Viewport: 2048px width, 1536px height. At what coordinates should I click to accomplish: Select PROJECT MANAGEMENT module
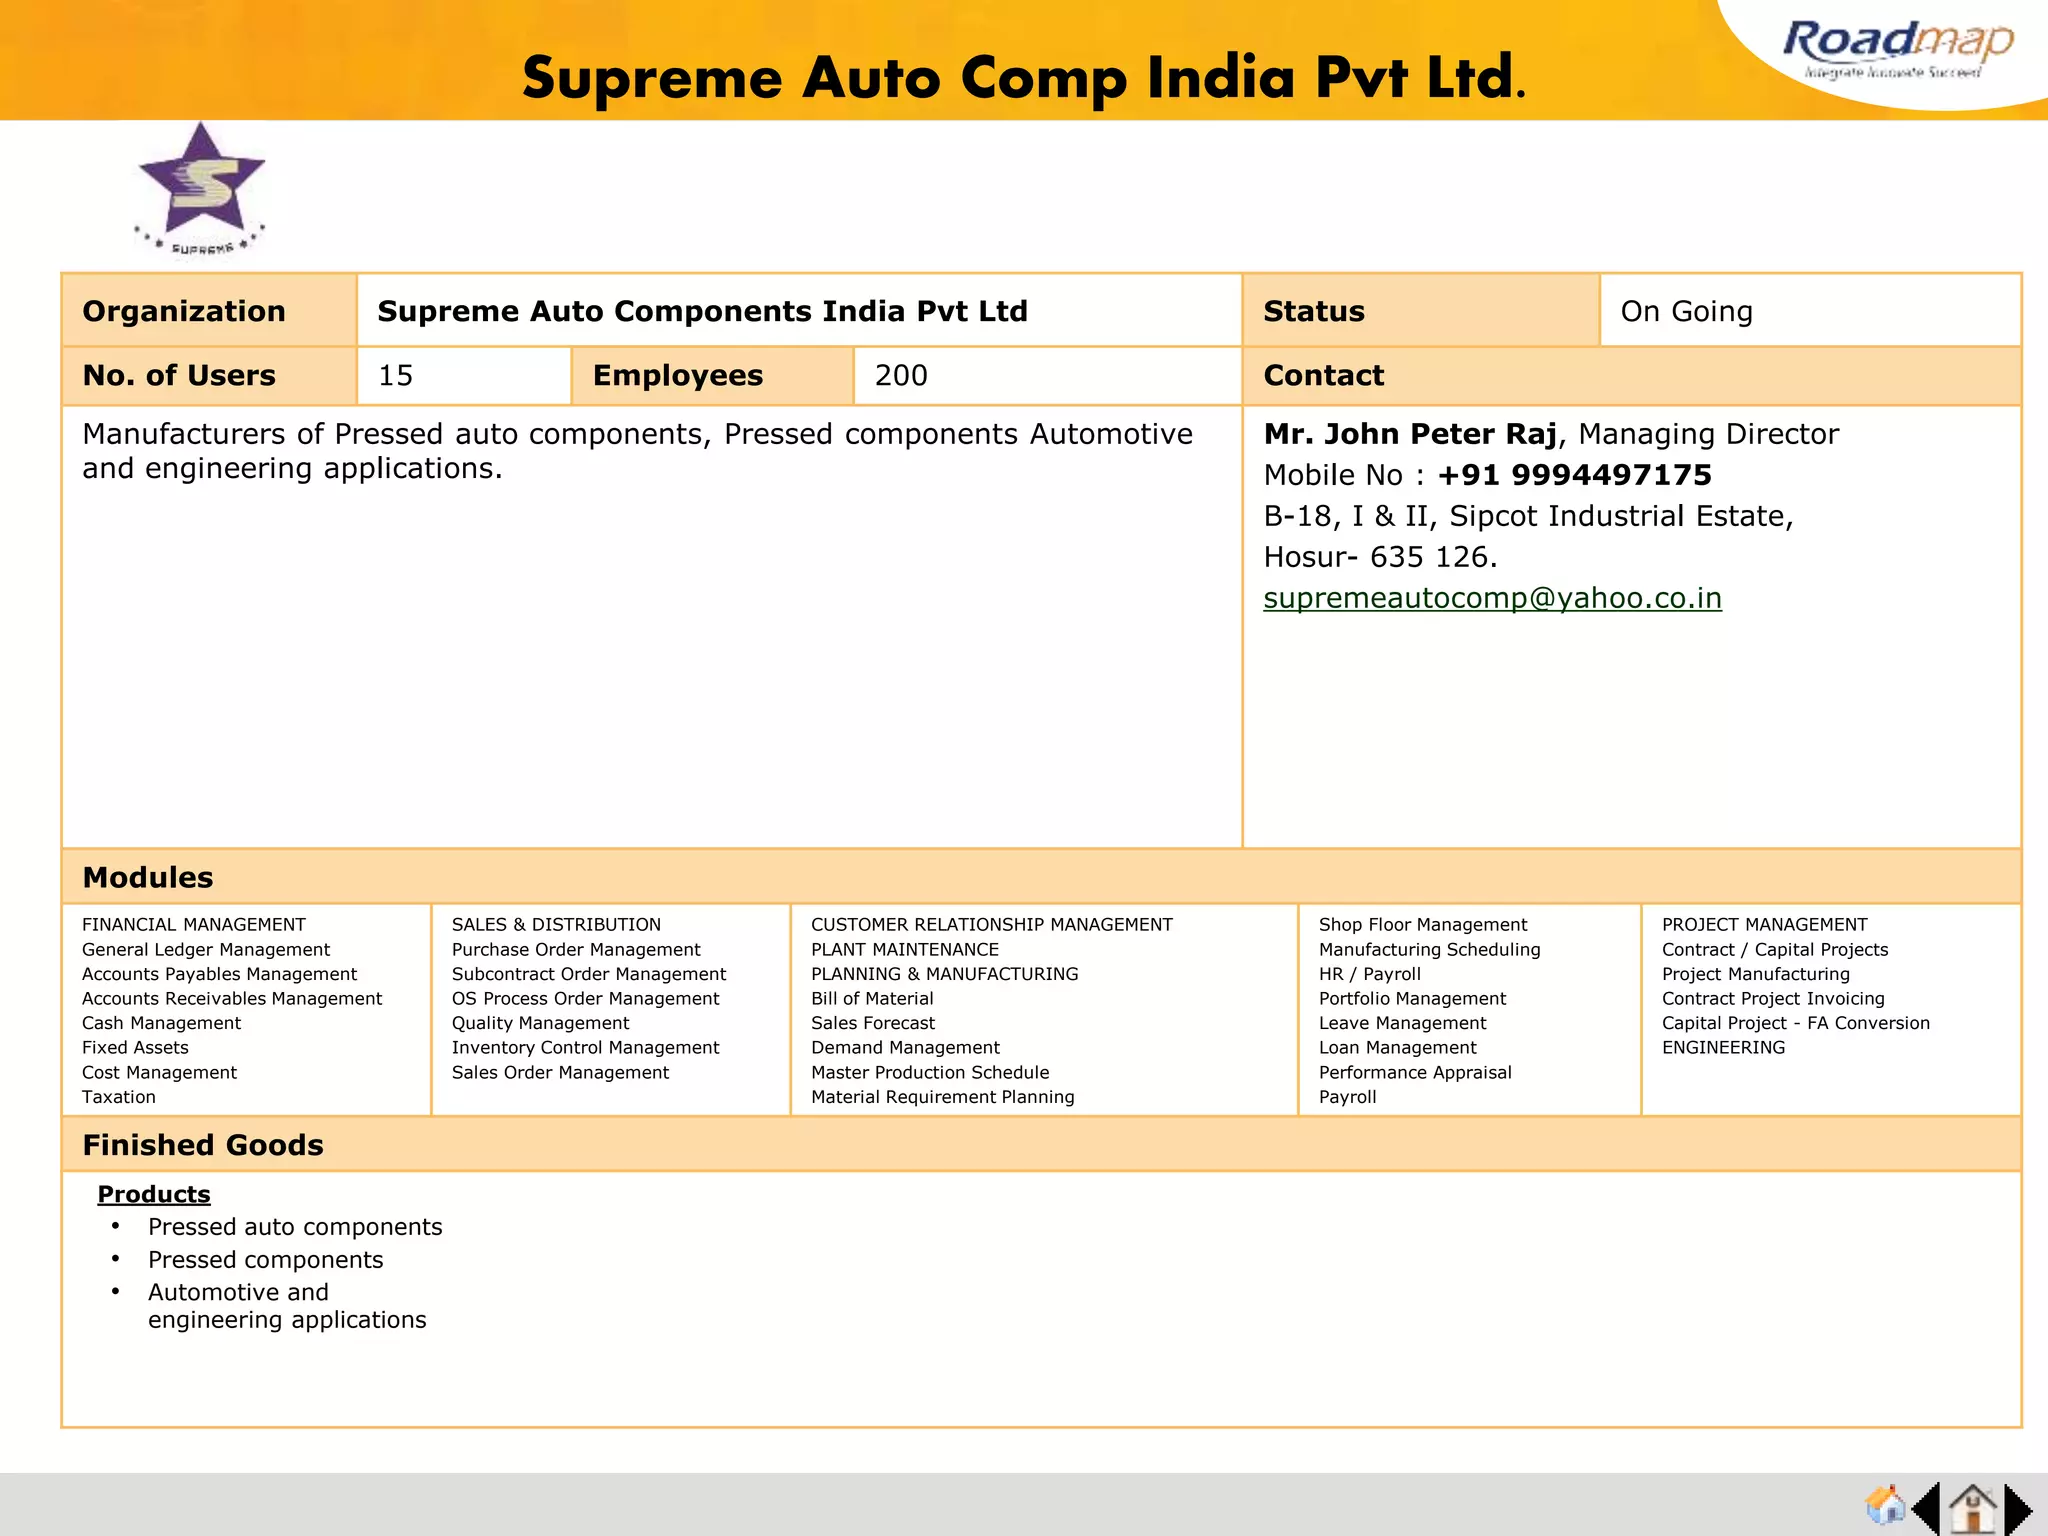coord(1764,924)
